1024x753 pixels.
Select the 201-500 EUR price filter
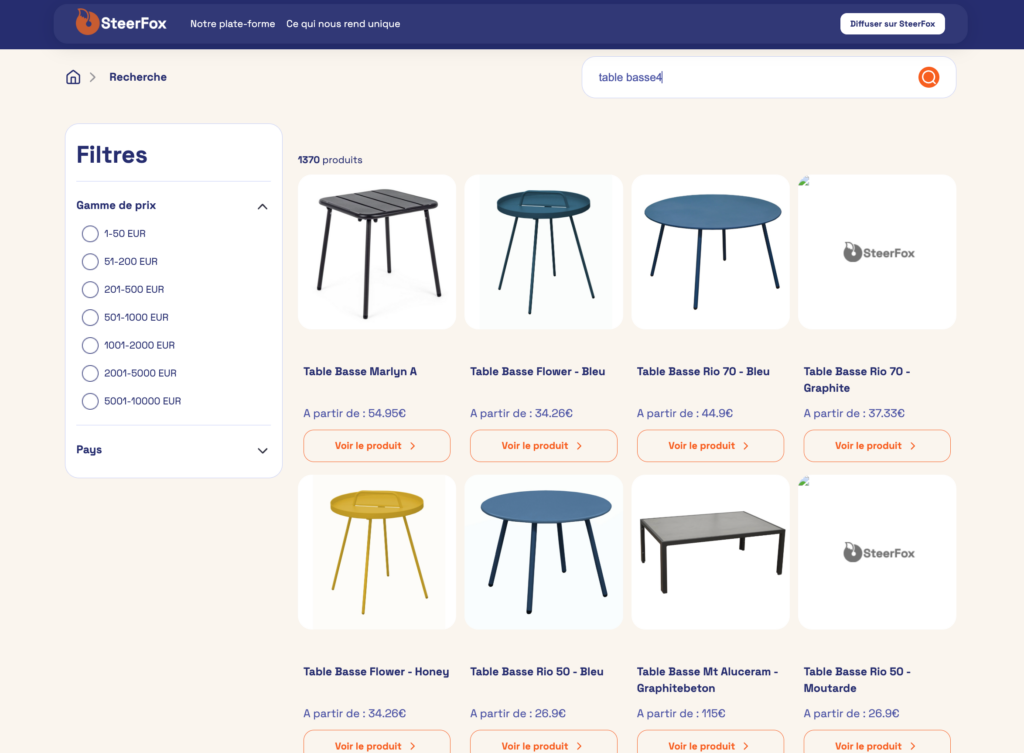(90, 290)
